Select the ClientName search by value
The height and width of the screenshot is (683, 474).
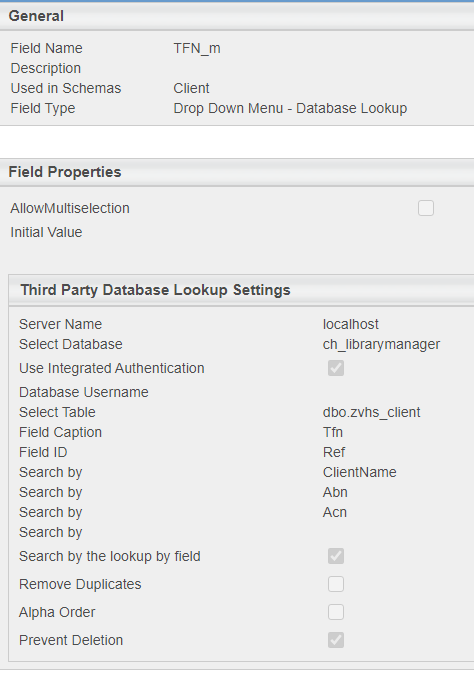point(359,472)
